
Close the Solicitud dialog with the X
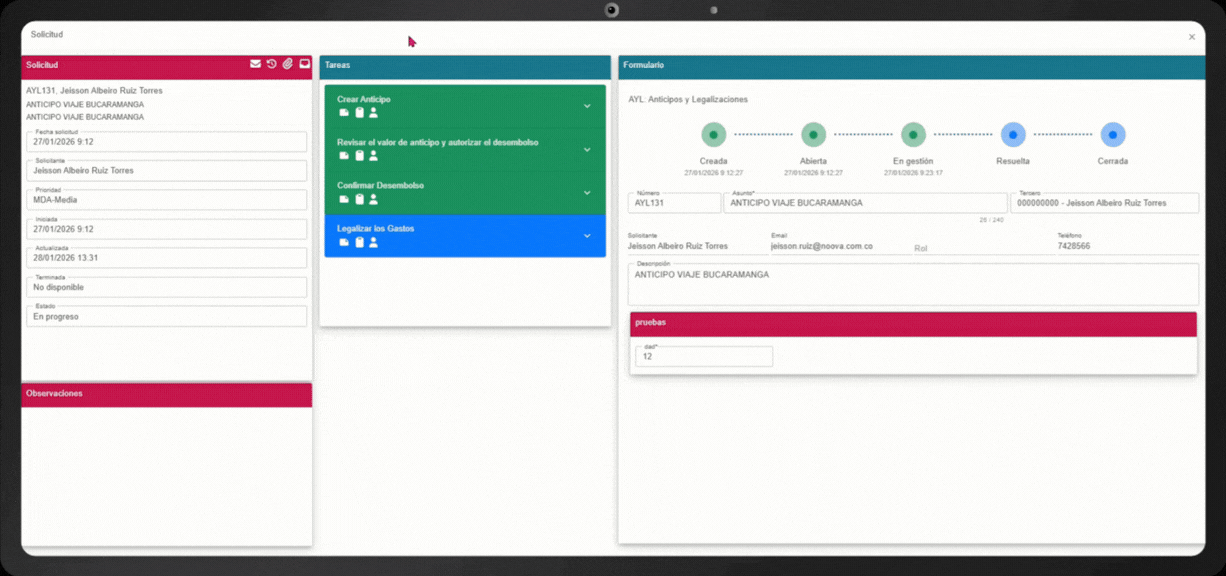pos(1191,37)
